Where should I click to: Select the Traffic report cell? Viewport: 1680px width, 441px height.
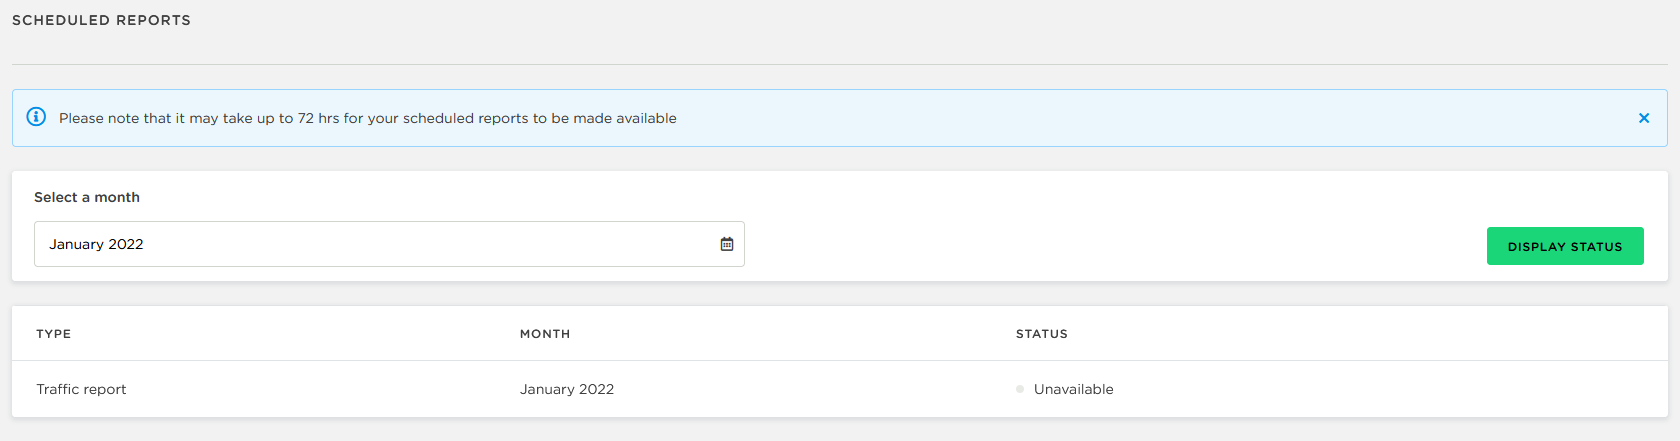82,389
